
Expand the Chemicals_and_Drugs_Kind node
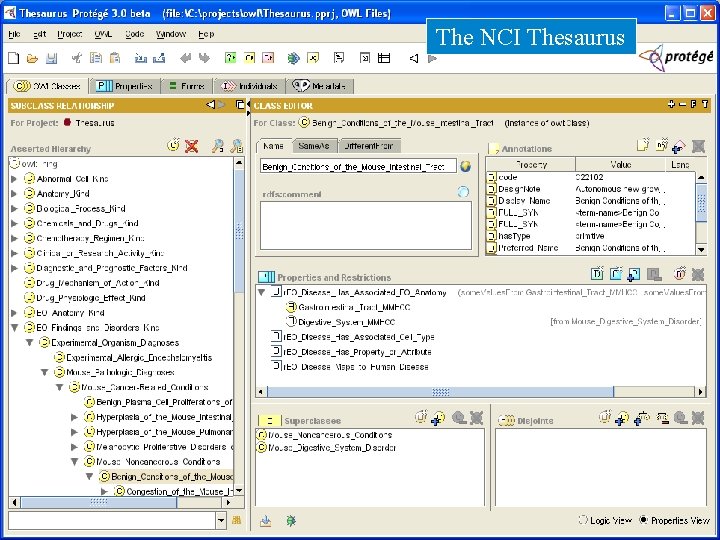pyautogui.click(x=14, y=224)
